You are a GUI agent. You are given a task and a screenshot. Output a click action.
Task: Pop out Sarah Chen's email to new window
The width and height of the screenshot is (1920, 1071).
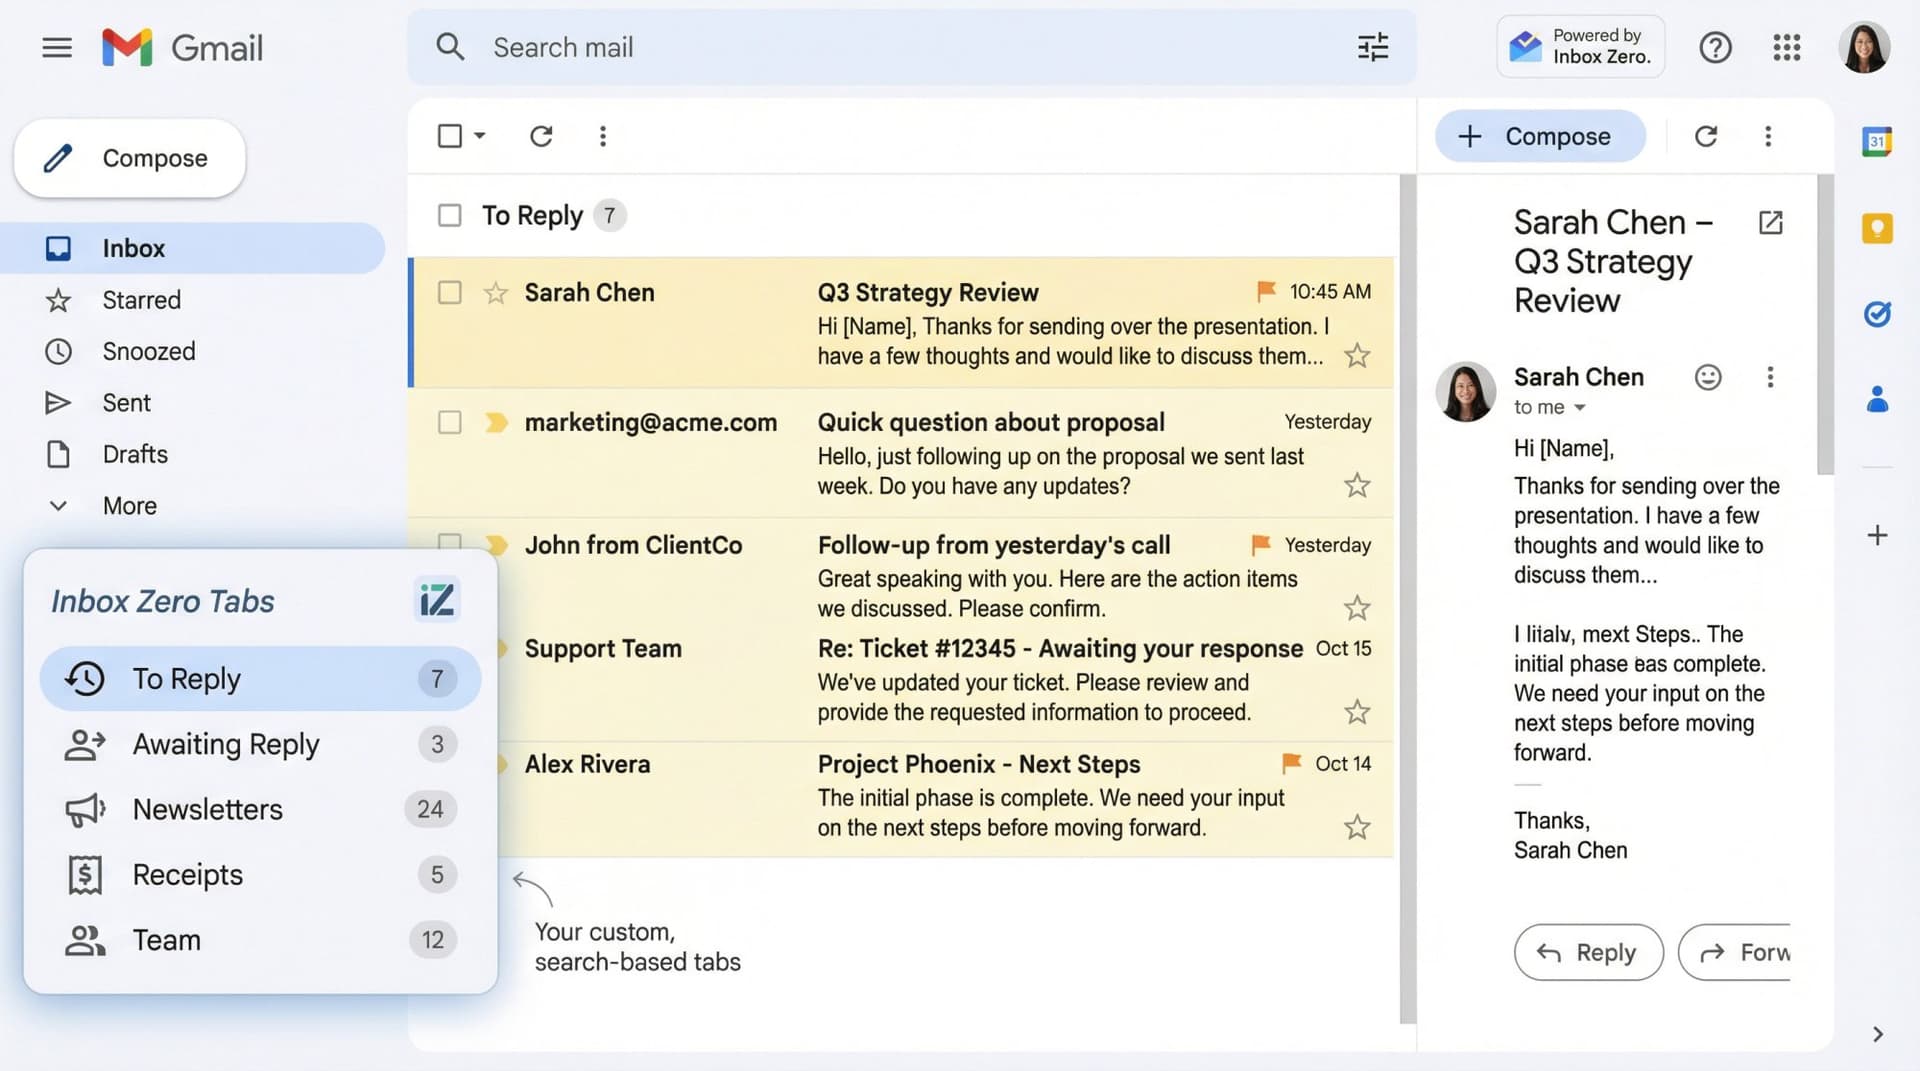click(x=1771, y=222)
